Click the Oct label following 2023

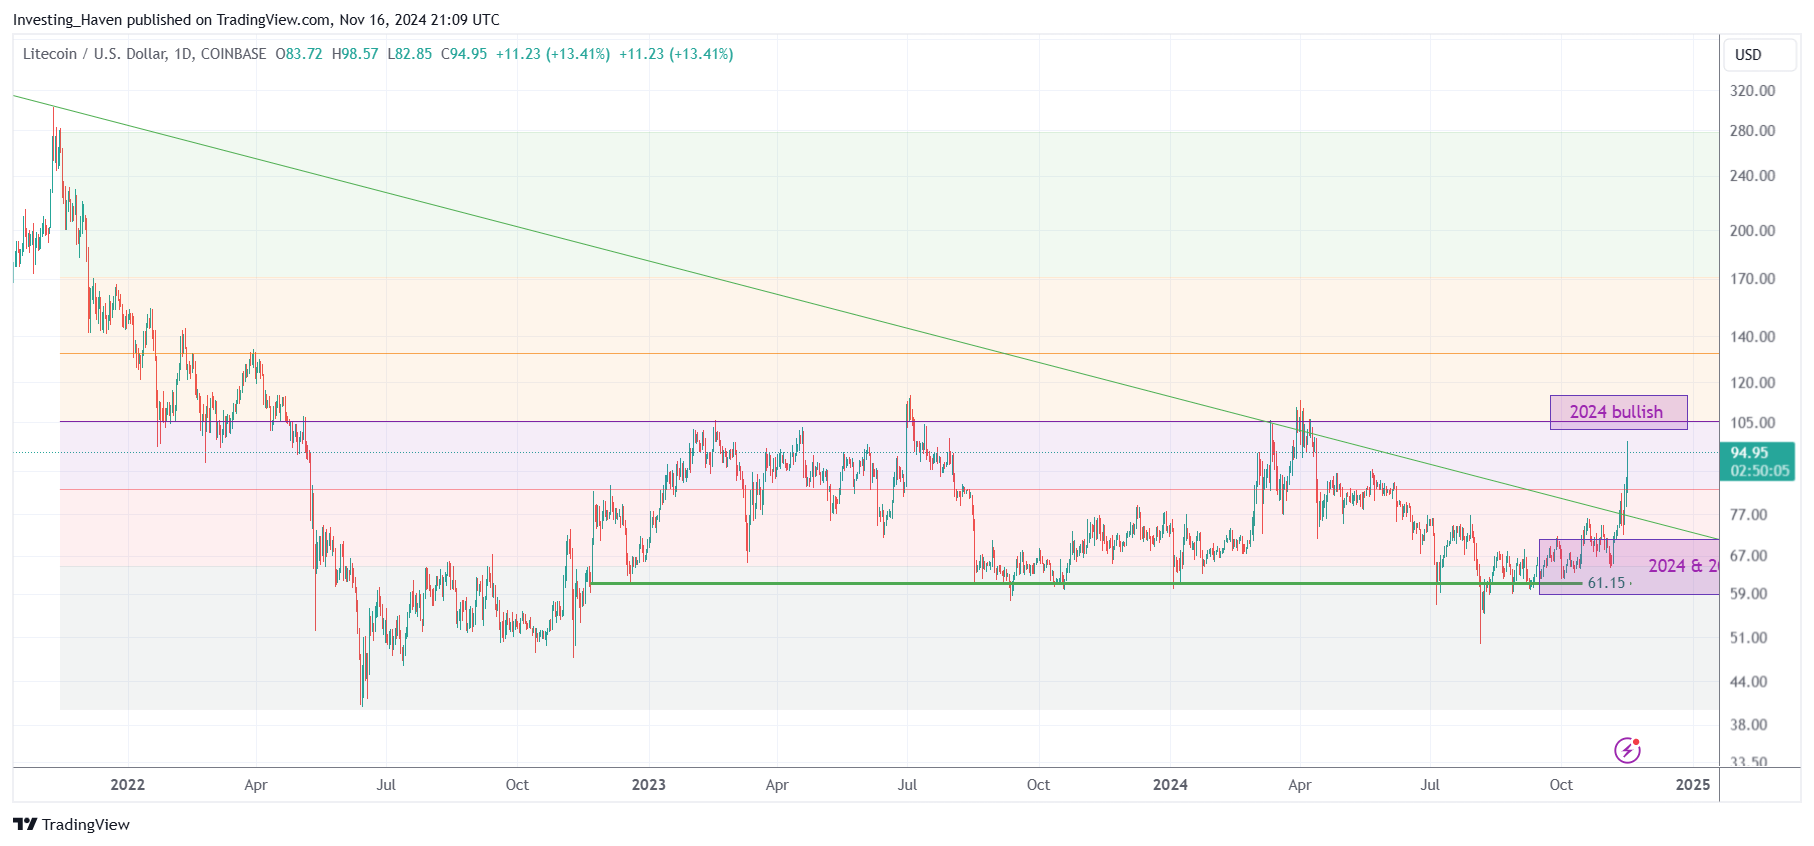pos(1038,785)
